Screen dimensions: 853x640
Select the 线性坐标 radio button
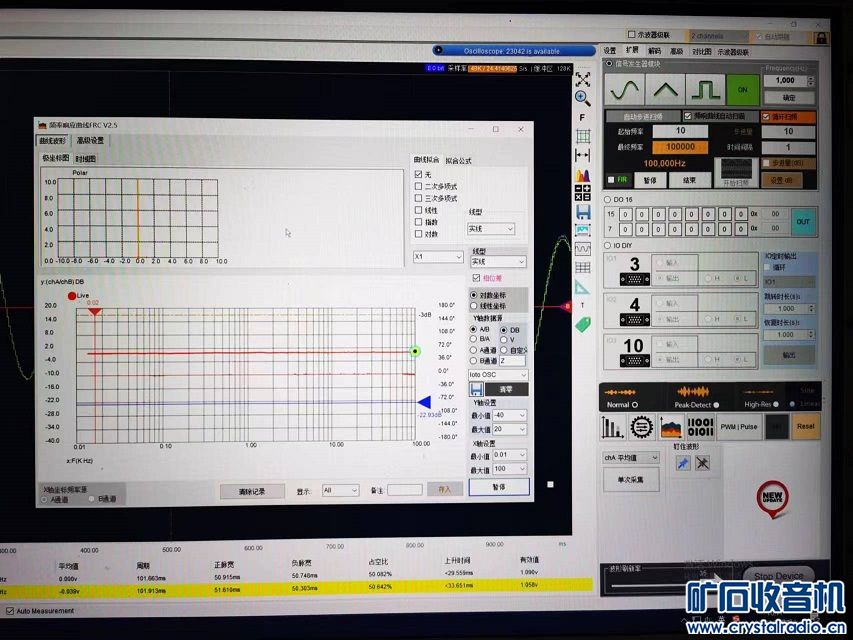(473, 306)
